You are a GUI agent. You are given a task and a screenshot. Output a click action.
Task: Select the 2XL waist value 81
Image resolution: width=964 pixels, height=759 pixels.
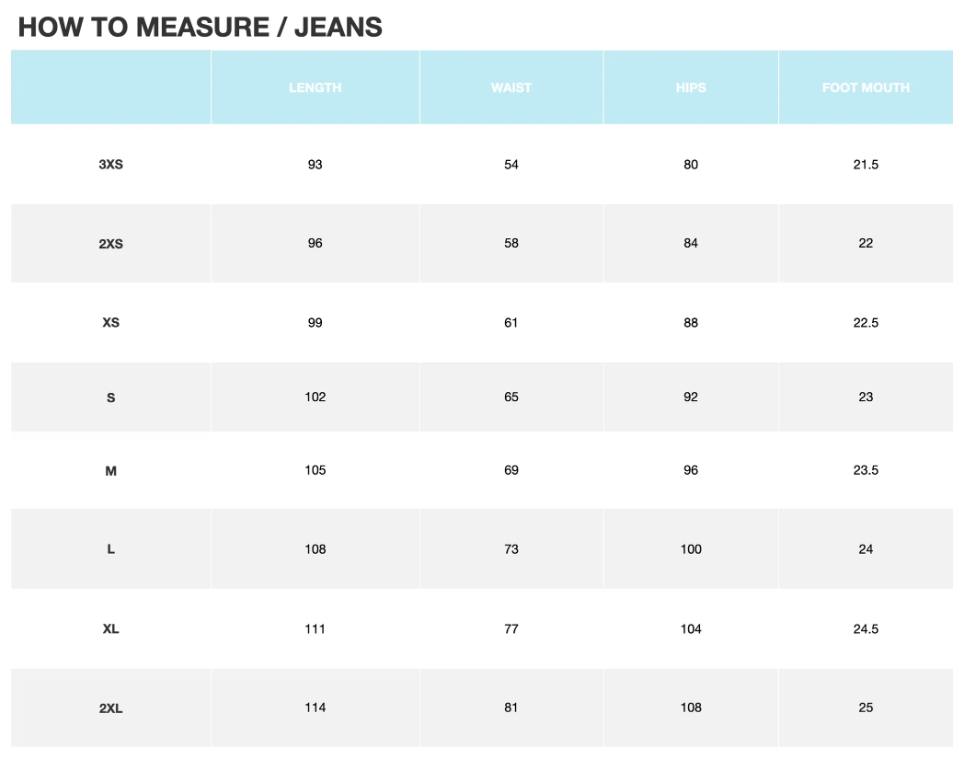511,708
